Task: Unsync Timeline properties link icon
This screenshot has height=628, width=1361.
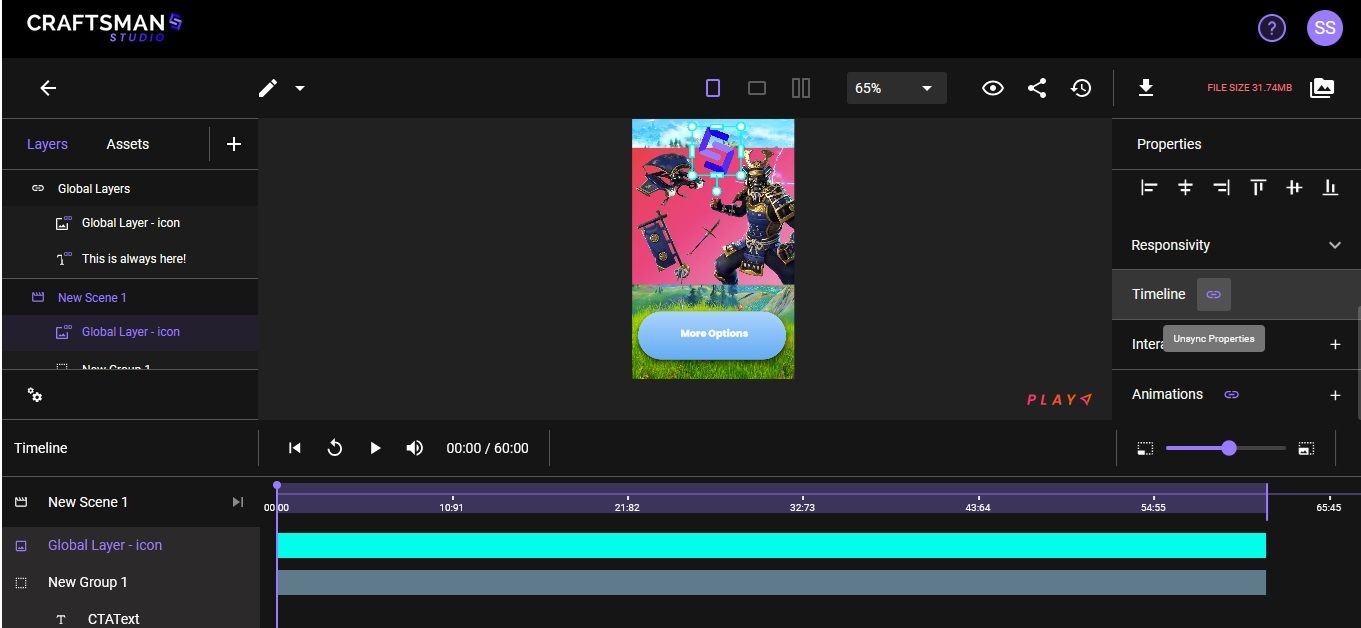Action: click(1214, 294)
